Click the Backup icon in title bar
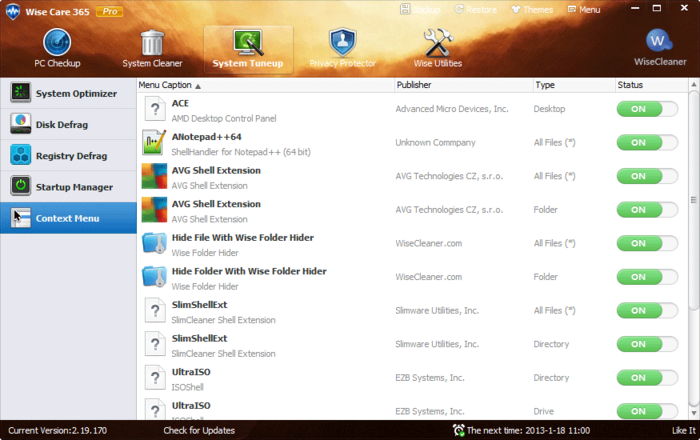Image resolution: width=700 pixels, height=440 pixels. coord(405,9)
